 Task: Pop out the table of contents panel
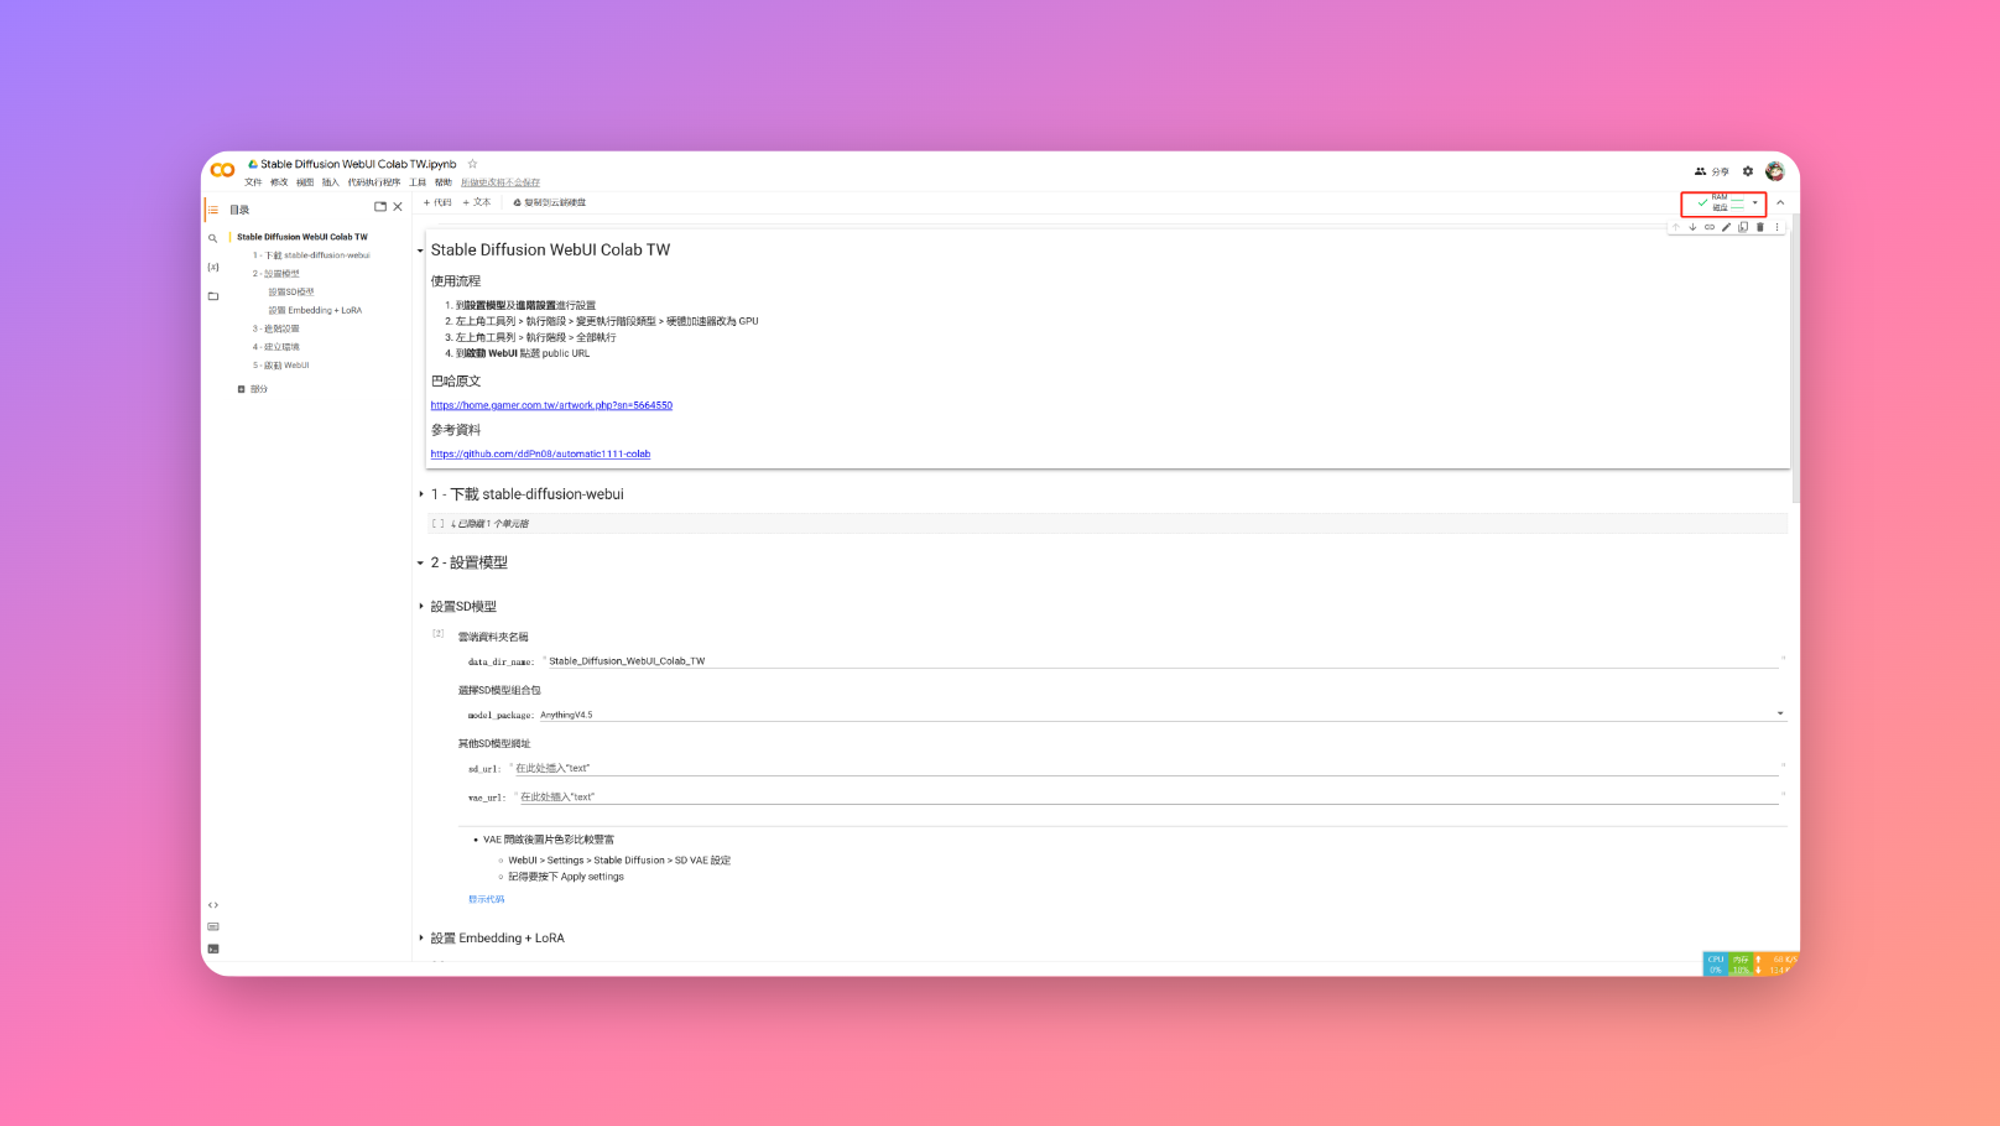click(380, 207)
